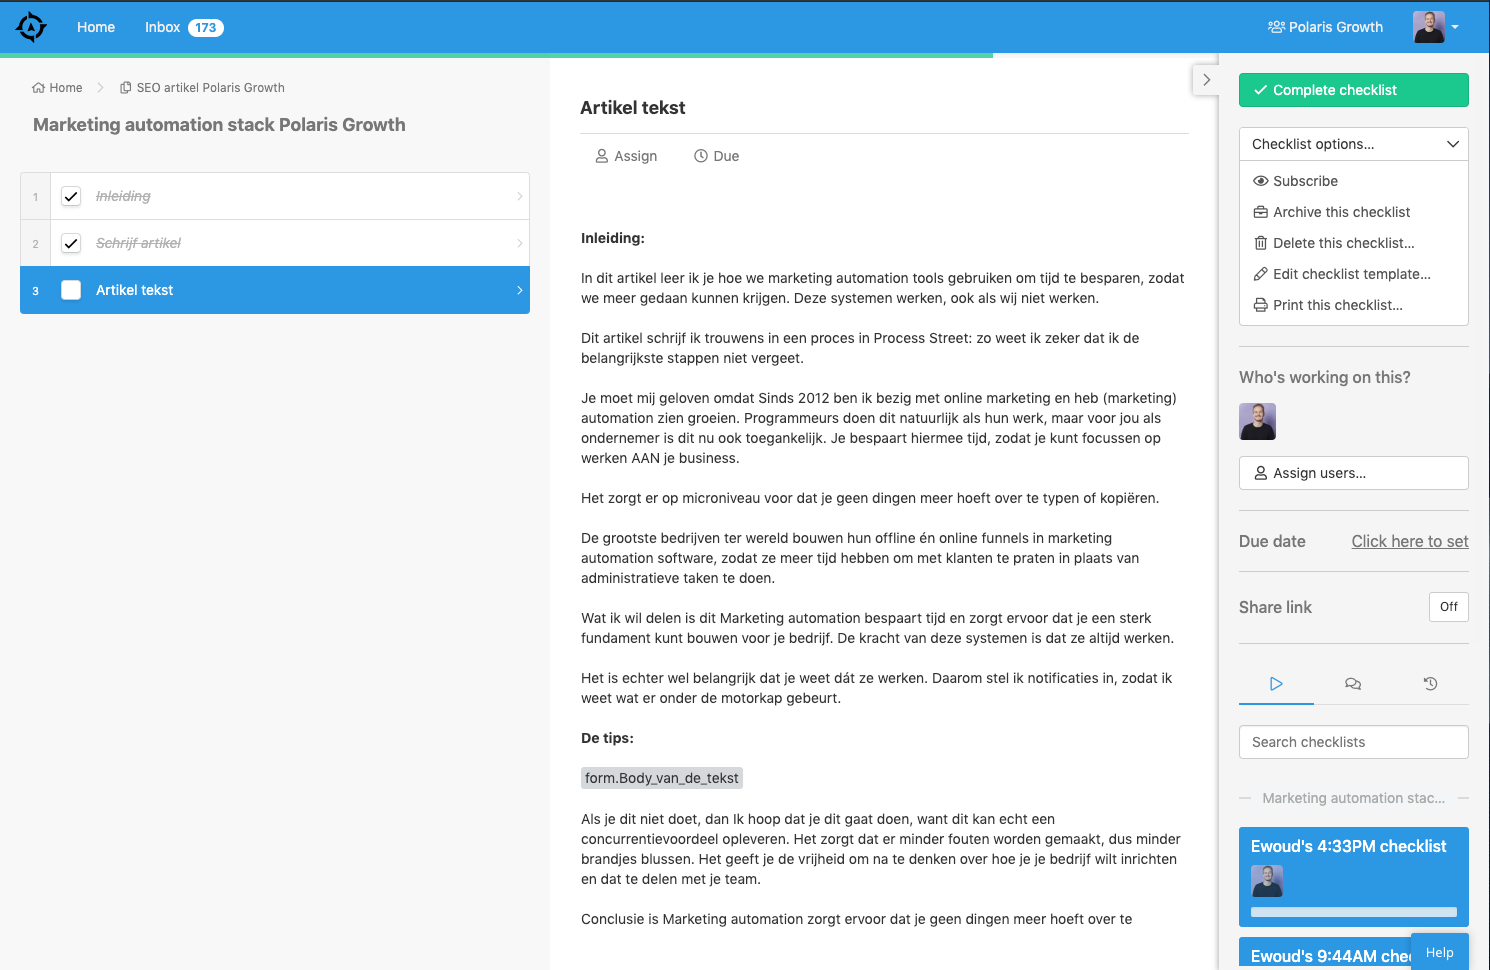Screen dimensions: 1490x970
Task: Select the Inleiding task name
Action: [123, 196]
